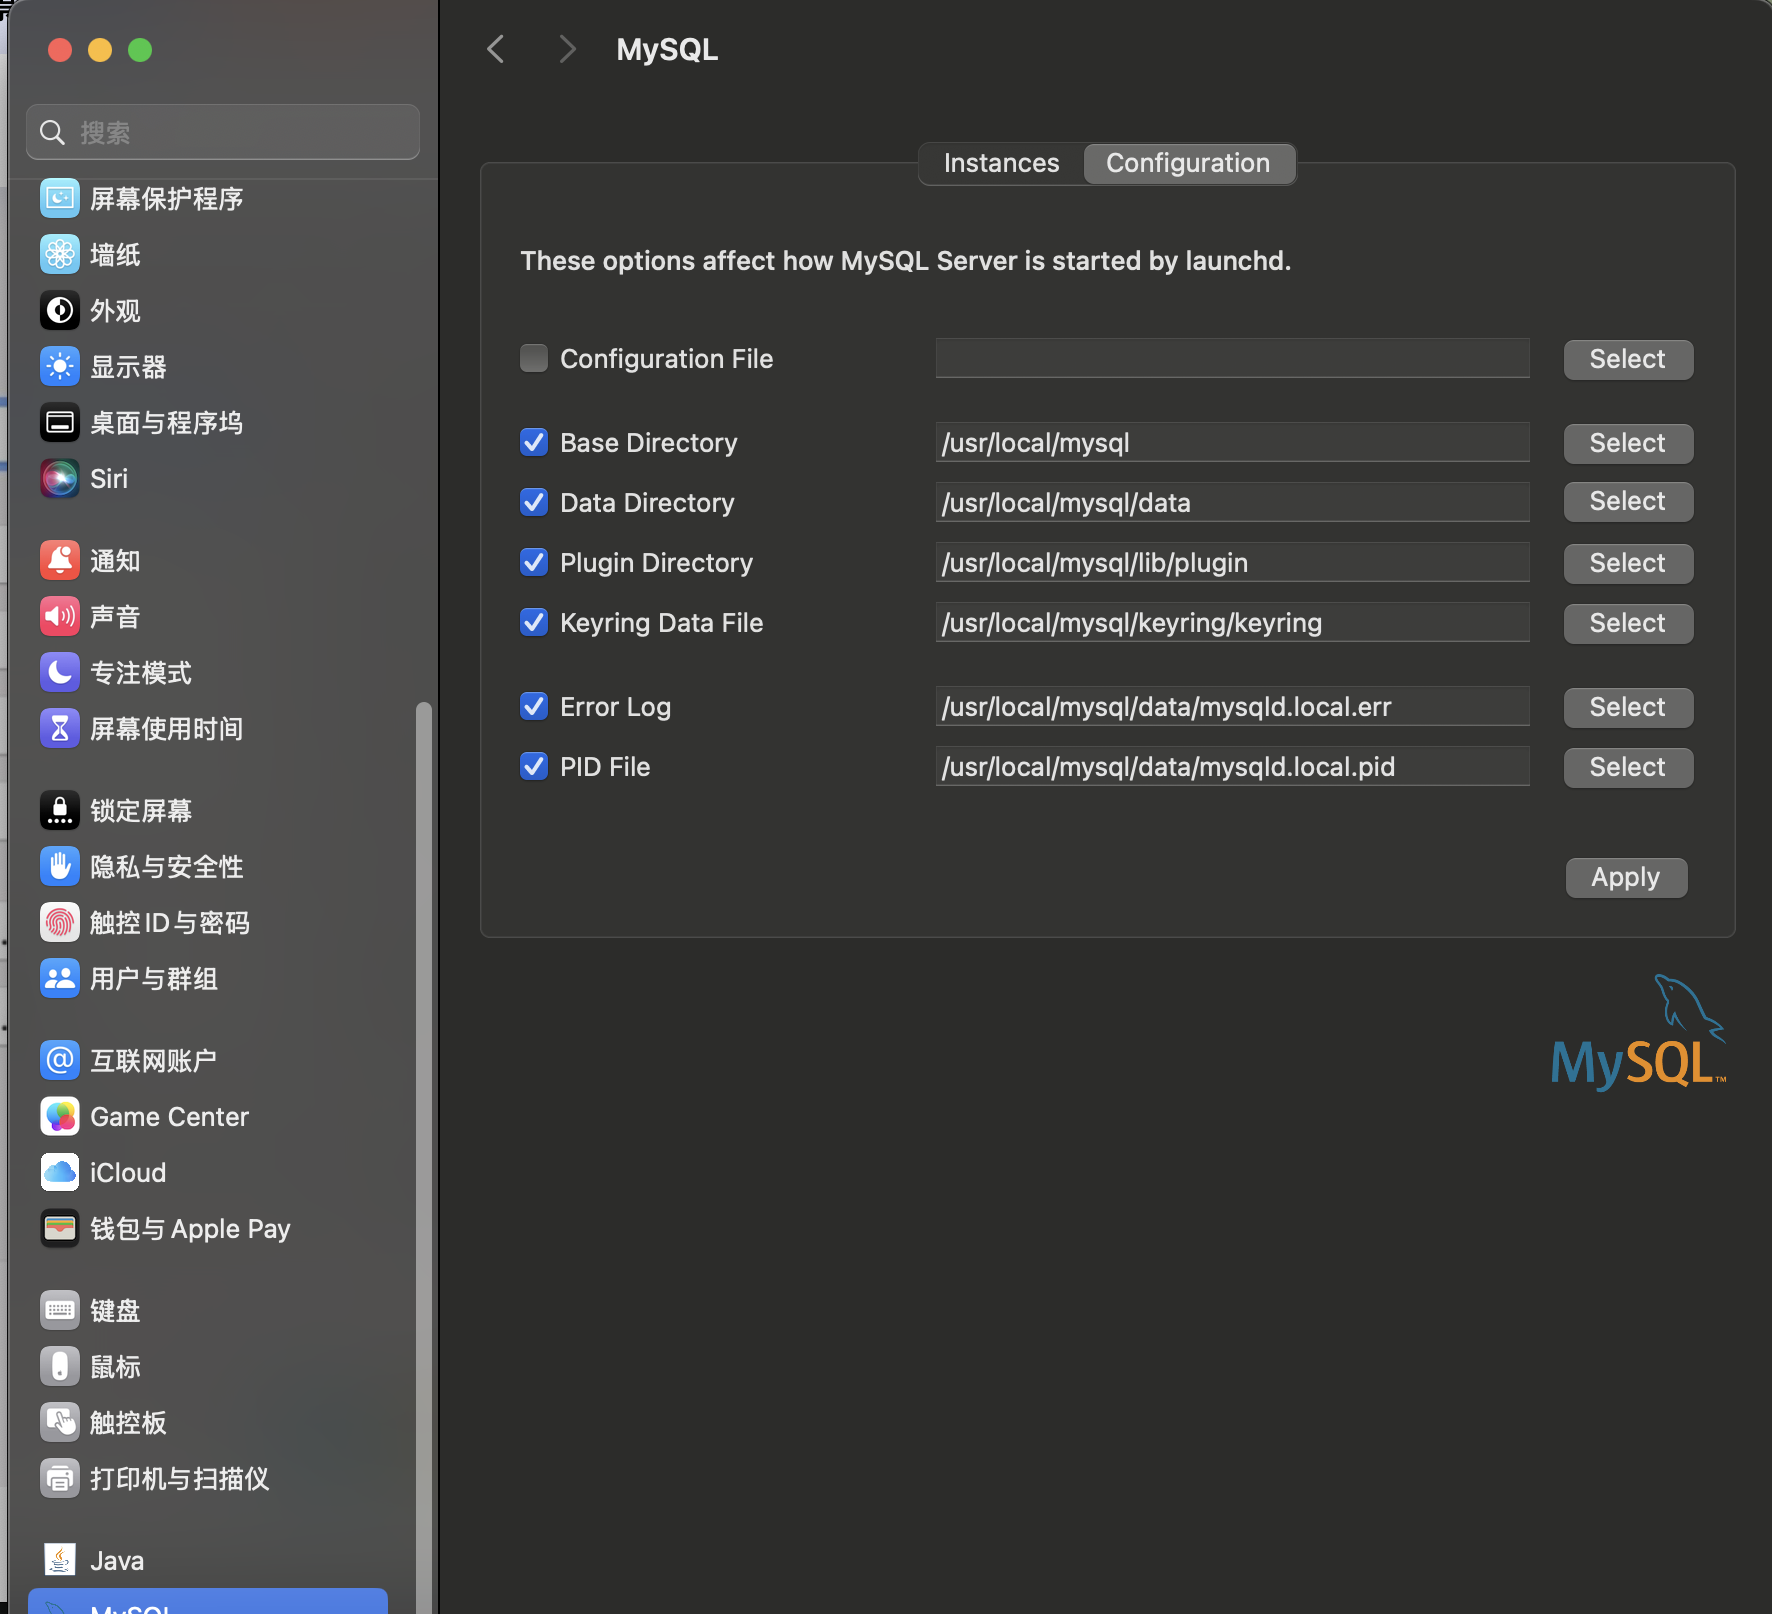
Task: Open Displays settings icon (显示器)
Action: (x=60, y=367)
